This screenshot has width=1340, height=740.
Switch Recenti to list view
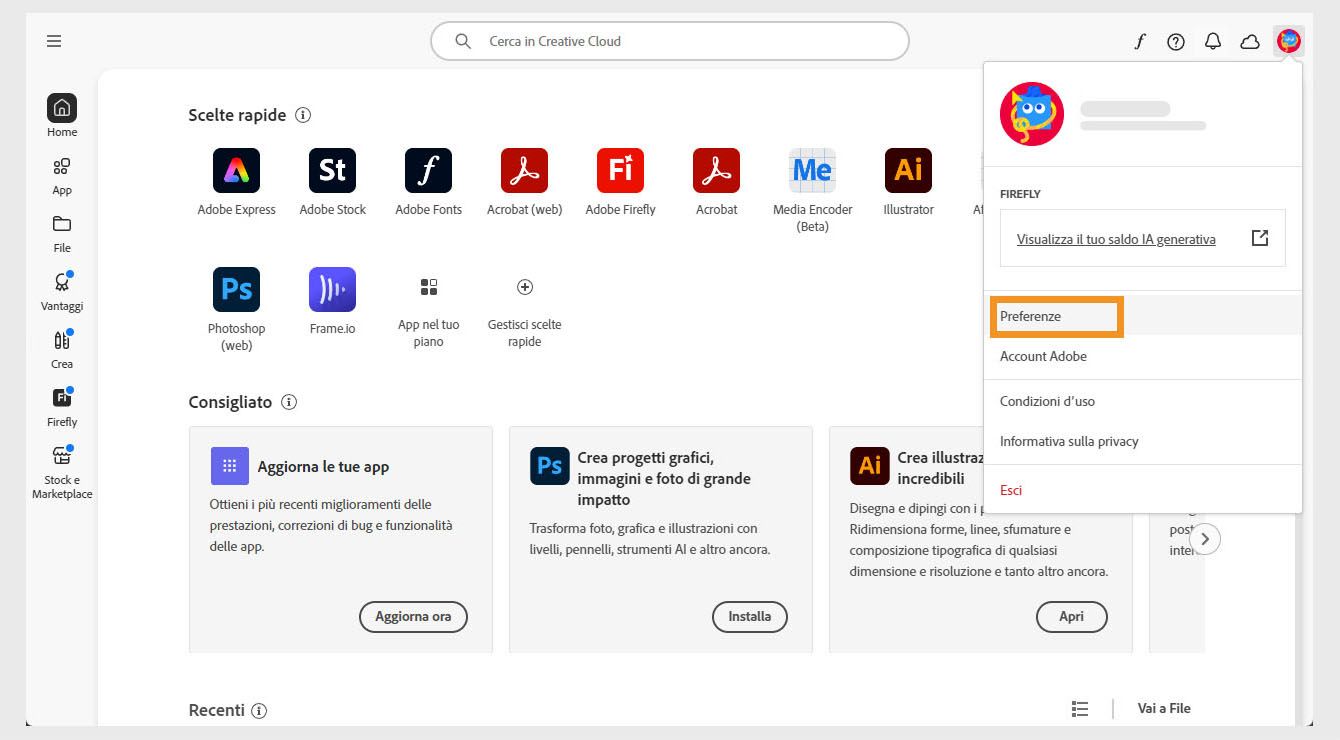click(1080, 708)
